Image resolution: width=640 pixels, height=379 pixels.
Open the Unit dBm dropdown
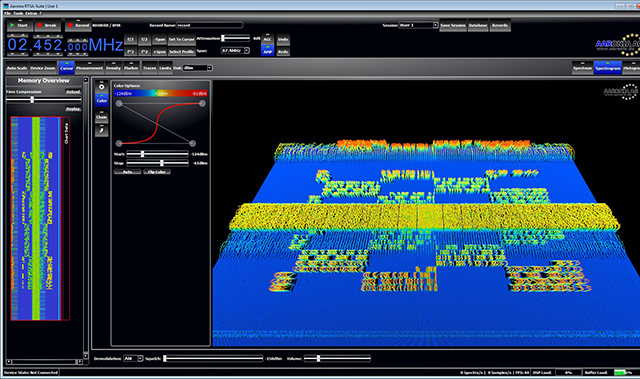click(198, 68)
